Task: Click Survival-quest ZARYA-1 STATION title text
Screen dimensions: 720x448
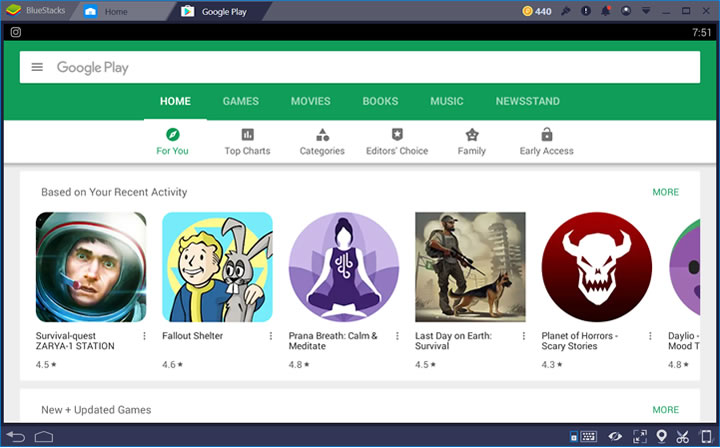Action: [75, 341]
